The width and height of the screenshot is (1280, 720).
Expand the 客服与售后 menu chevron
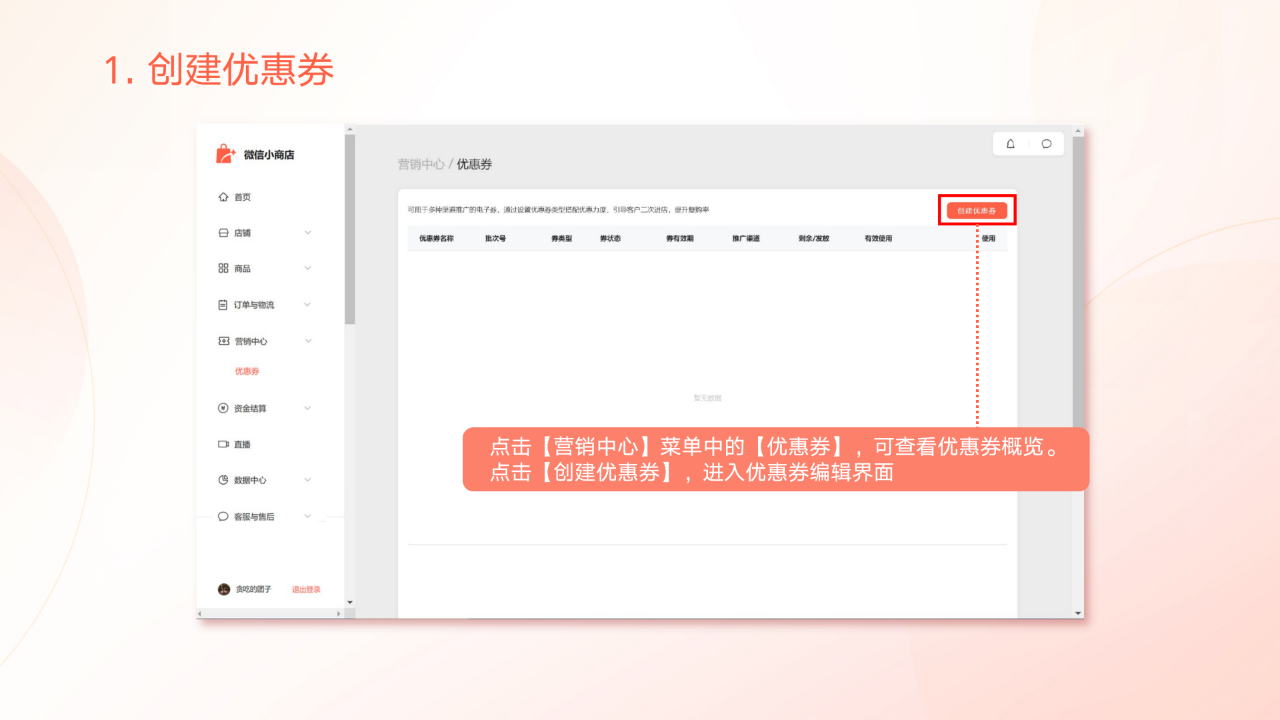pyautogui.click(x=308, y=516)
